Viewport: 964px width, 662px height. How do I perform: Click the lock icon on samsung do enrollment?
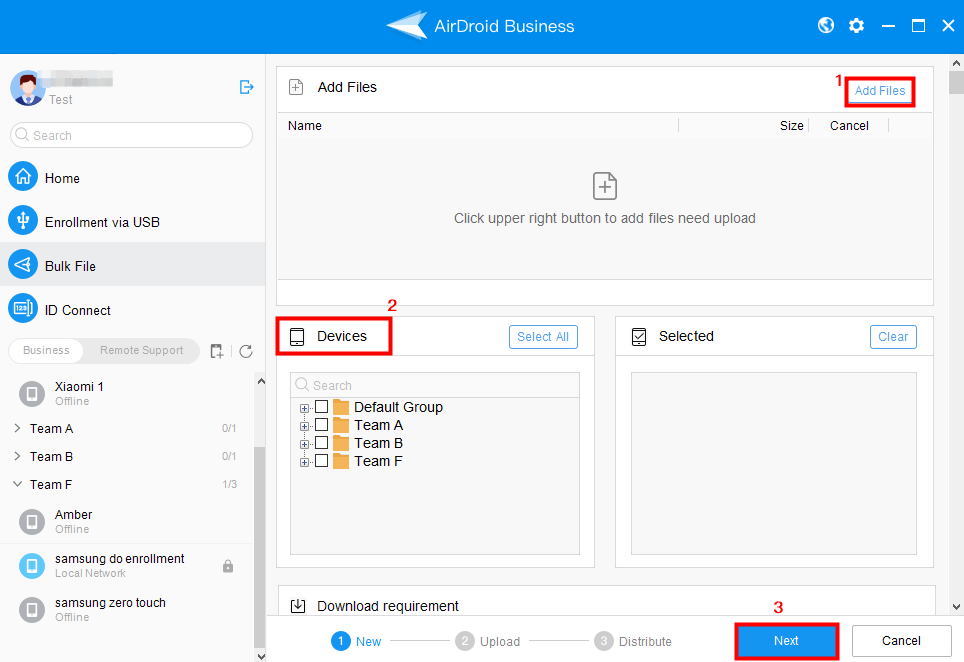[x=228, y=565]
